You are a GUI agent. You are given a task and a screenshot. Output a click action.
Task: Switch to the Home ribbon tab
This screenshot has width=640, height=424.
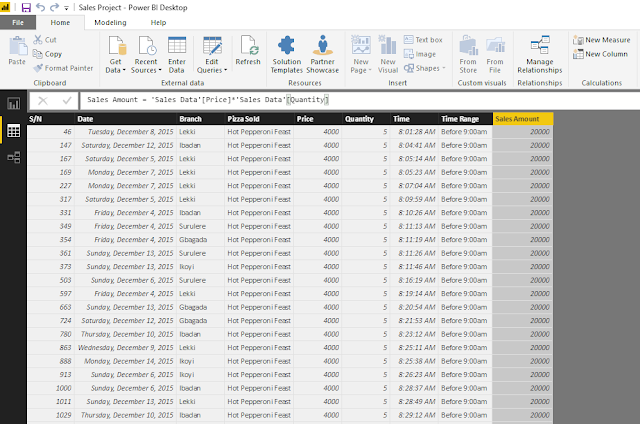(x=60, y=22)
